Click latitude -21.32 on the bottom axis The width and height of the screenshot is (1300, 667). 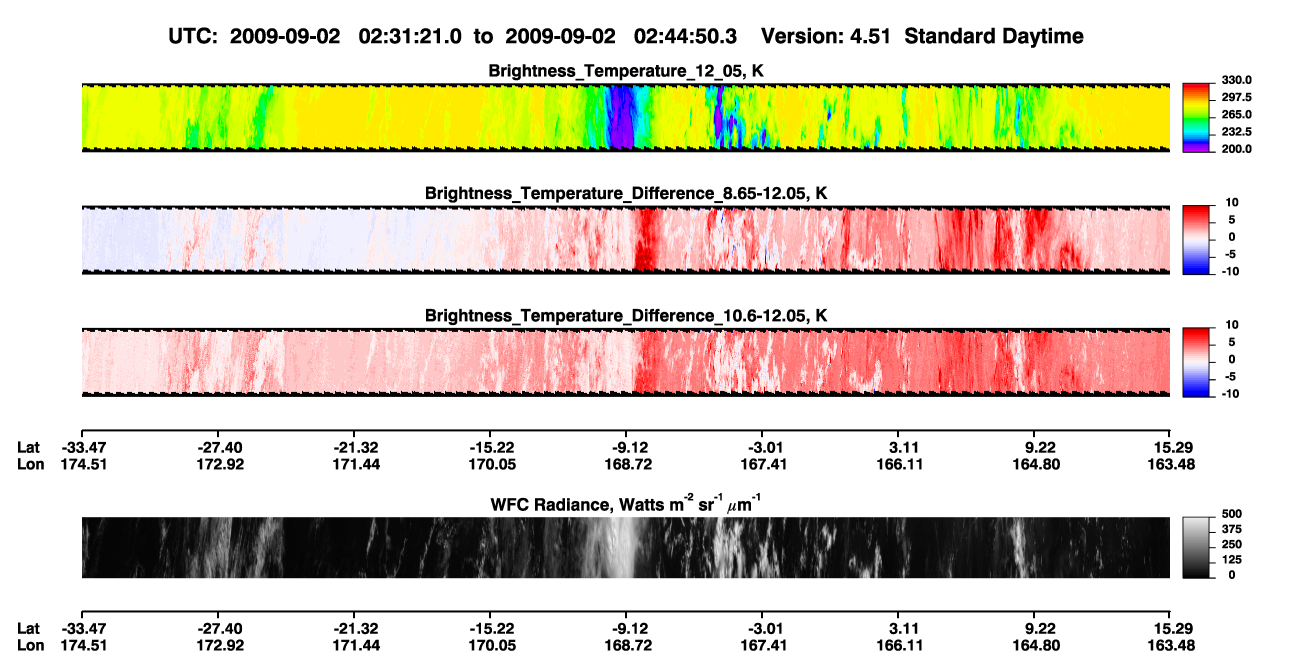(355, 628)
